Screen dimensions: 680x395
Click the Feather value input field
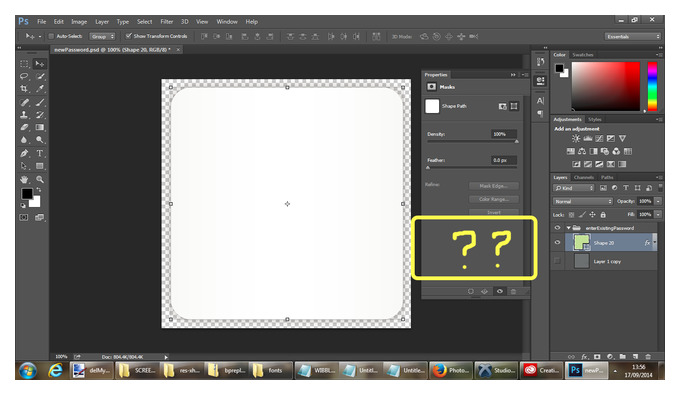point(503,160)
